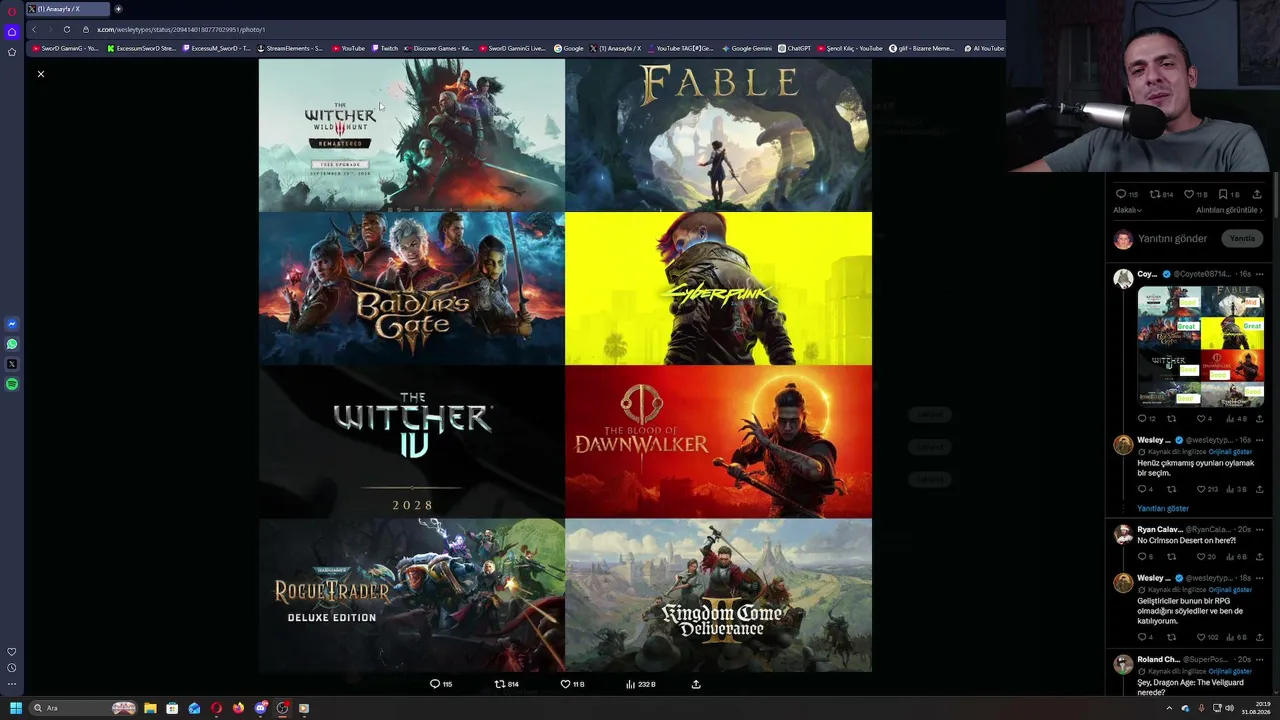The image size is (1280, 720).
Task: Show original of the 'Henüz çıkmamış' reply
Action: pos(1230,452)
